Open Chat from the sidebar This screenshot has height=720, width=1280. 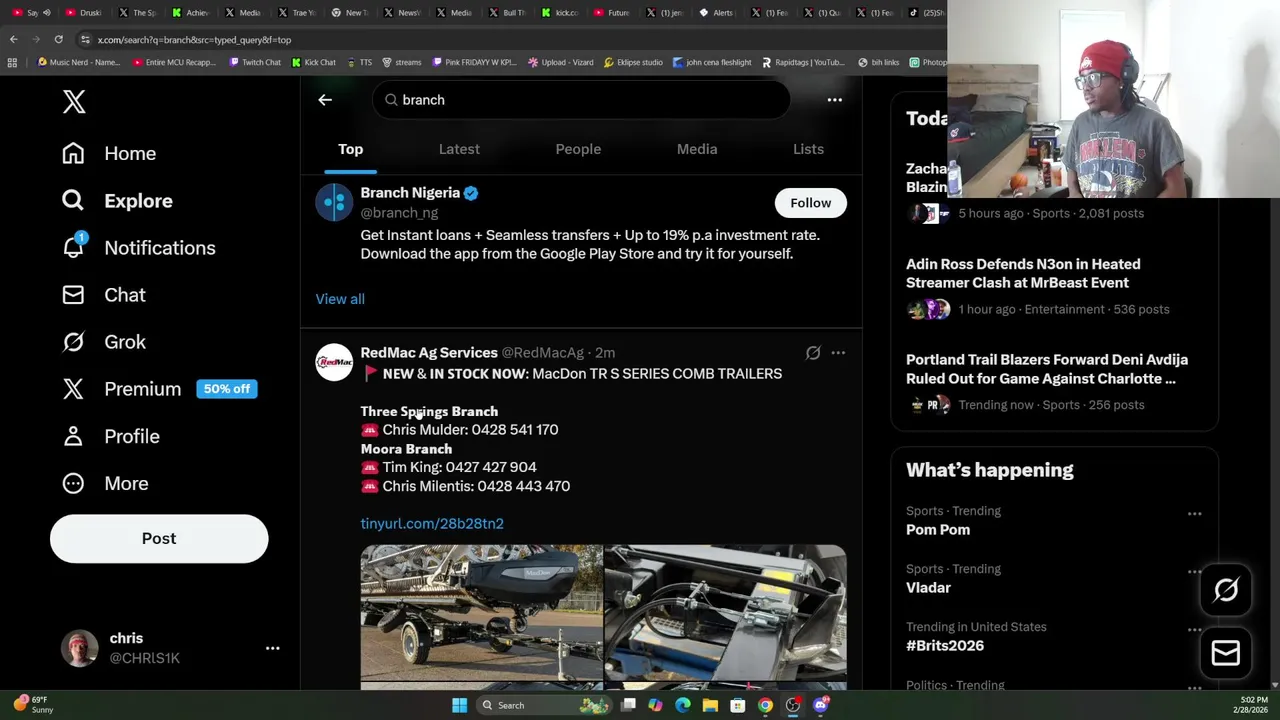click(x=104, y=295)
